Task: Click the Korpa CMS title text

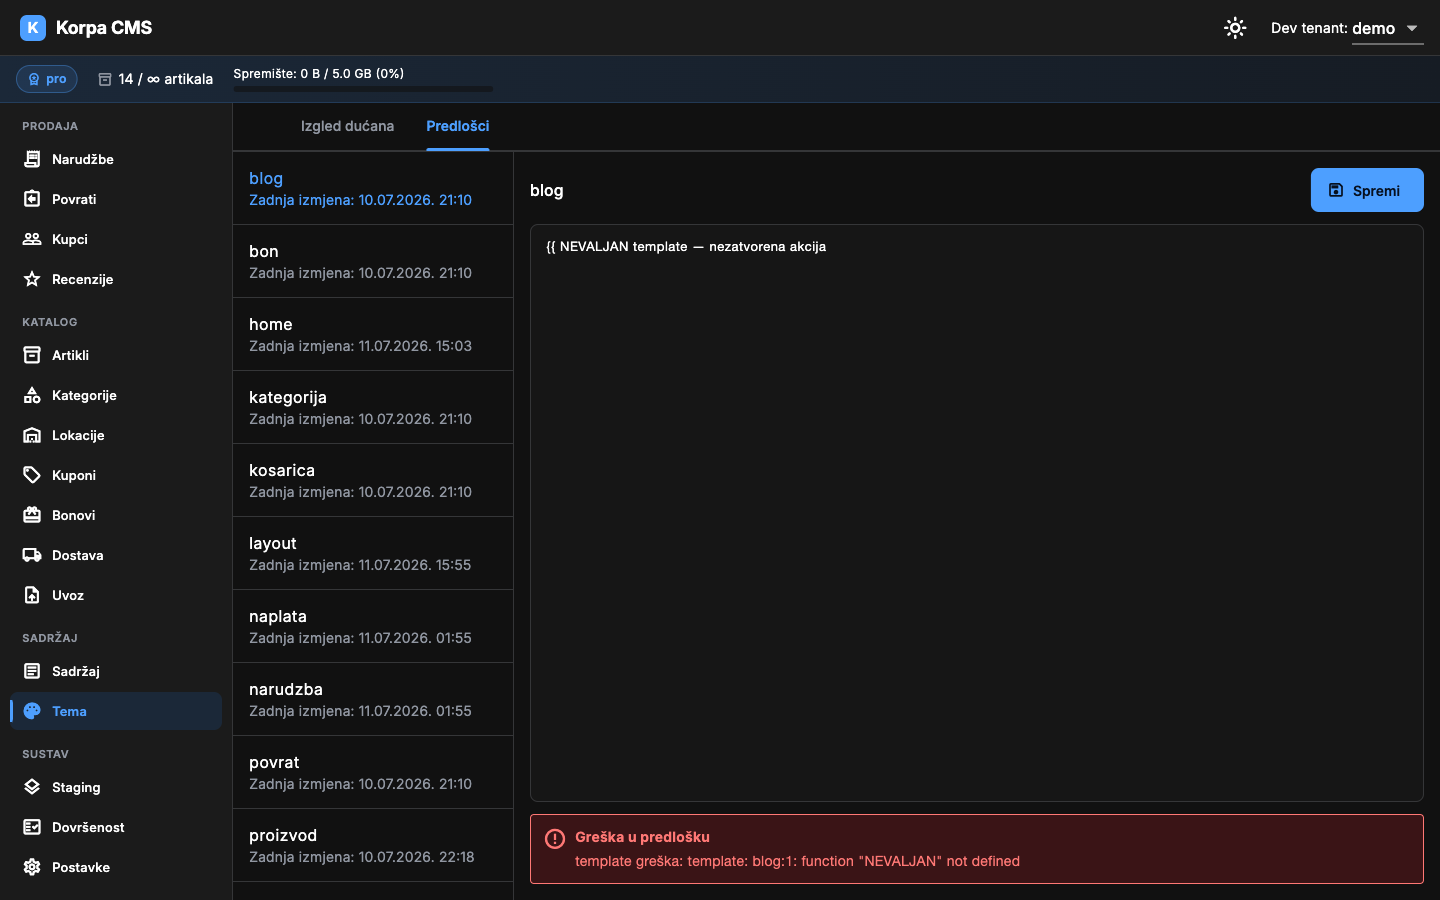Action: [x=104, y=28]
